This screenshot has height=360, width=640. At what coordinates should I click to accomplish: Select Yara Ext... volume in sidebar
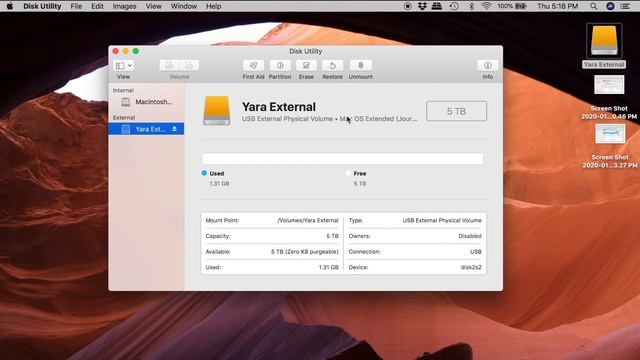point(147,129)
